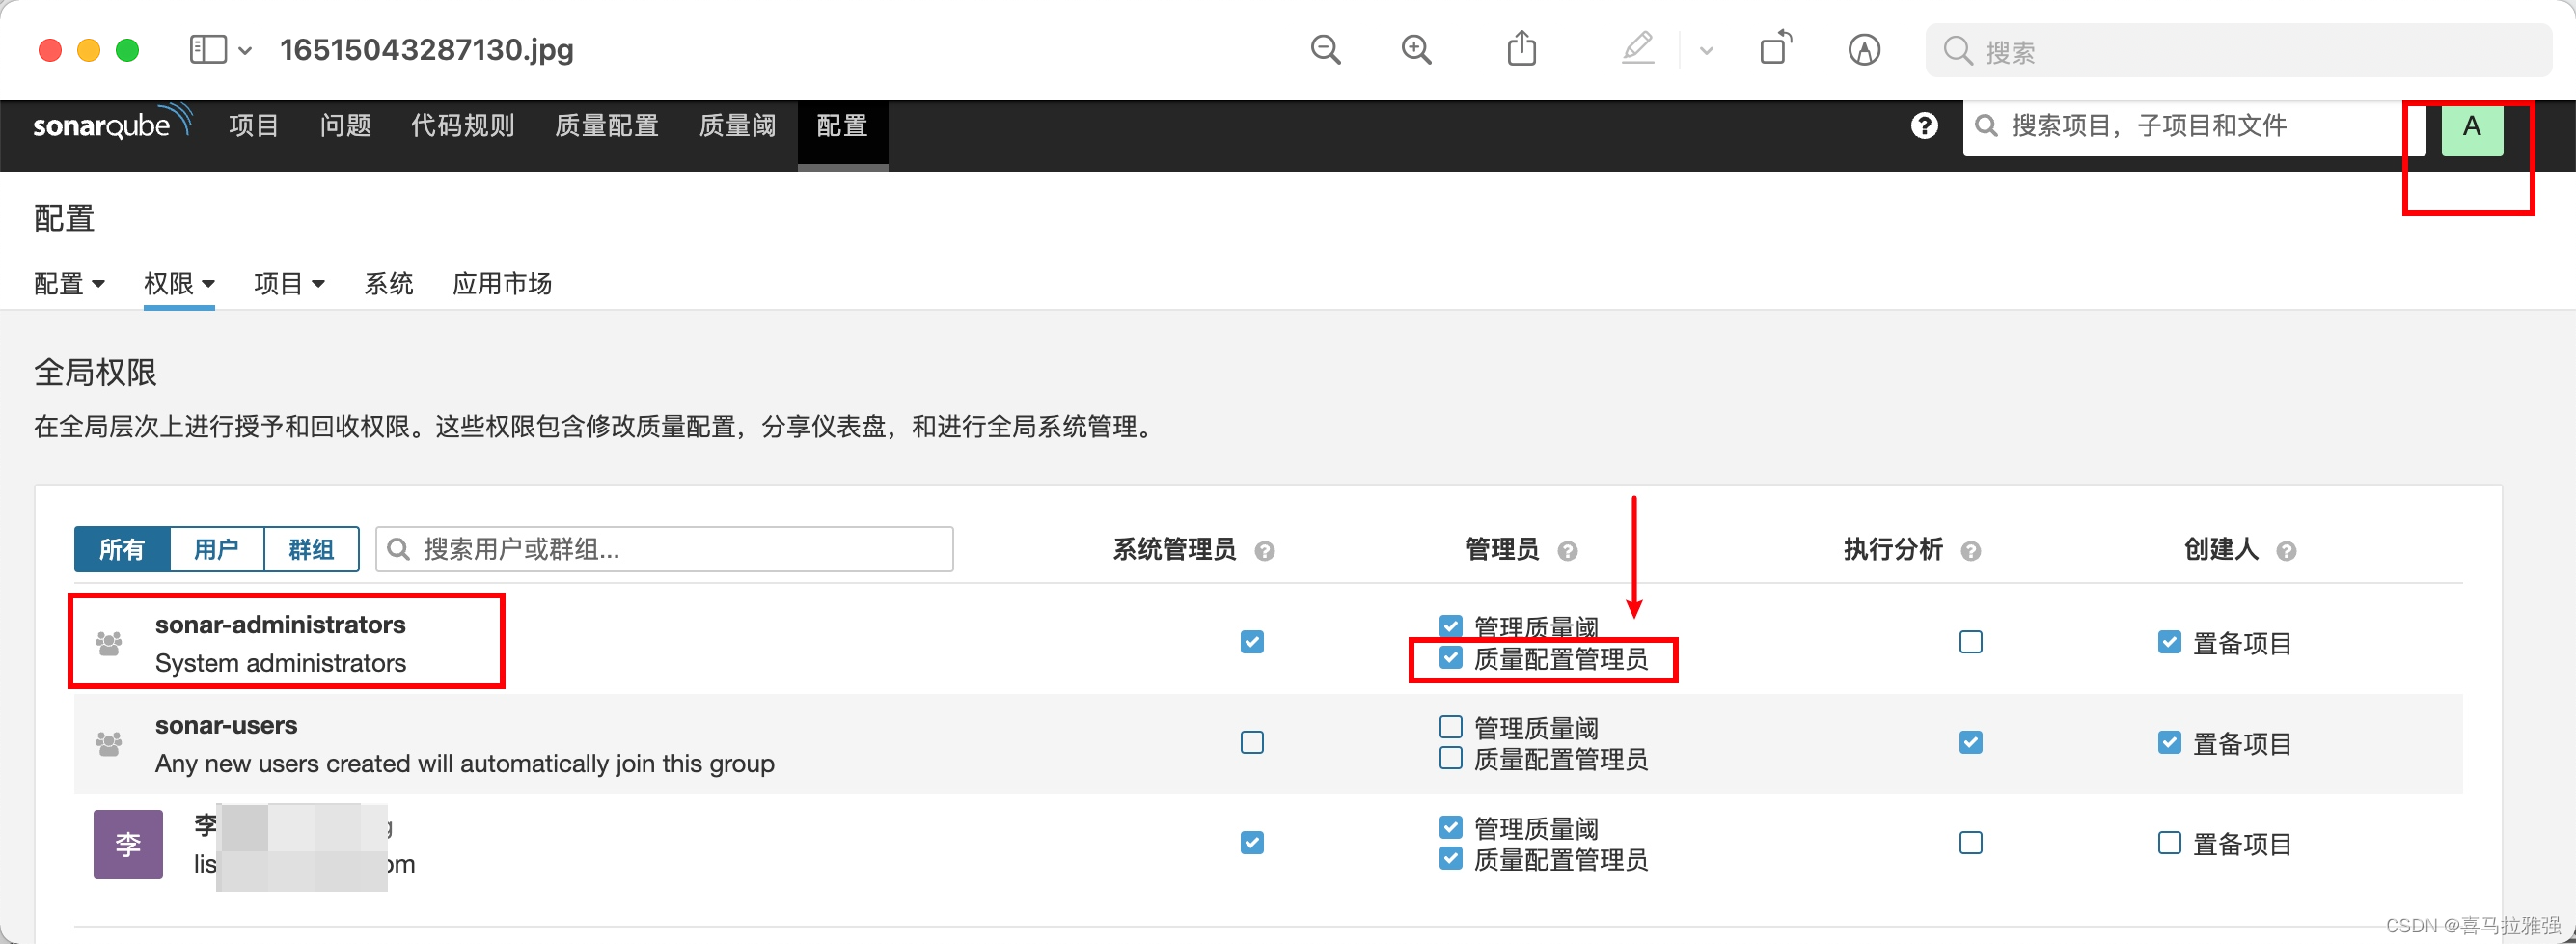Expand the 项目 submenu dropdown
Image resolution: width=2576 pixels, height=944 pixels.
pos(289,284)
